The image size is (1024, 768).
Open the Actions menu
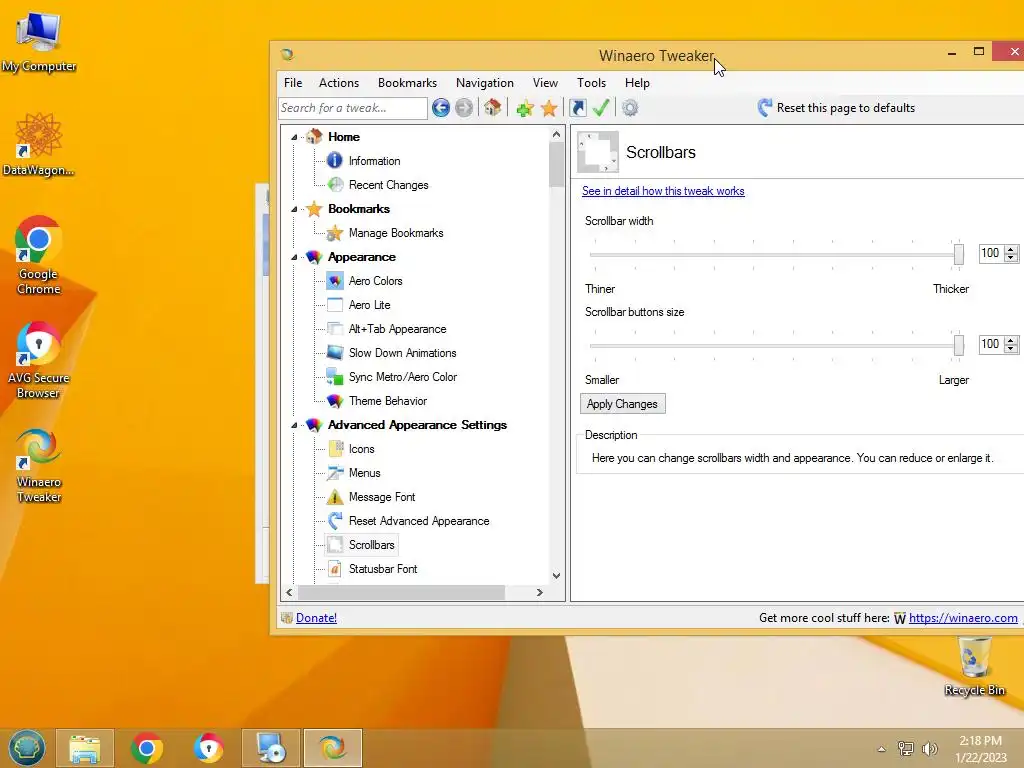tap(339, 83)
